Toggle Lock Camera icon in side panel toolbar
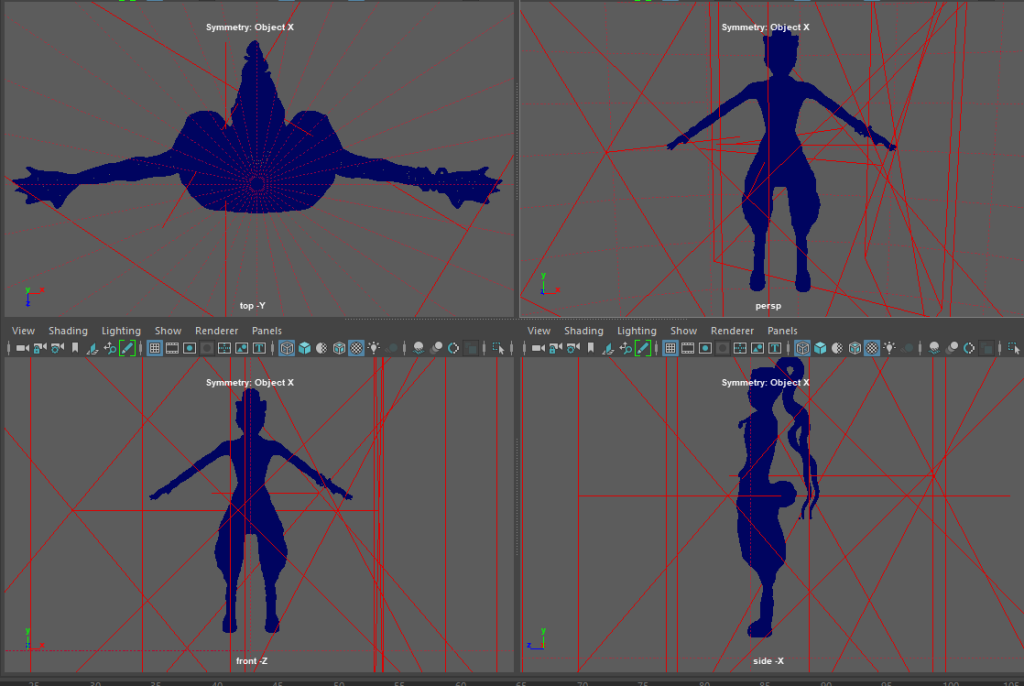This screenshot has height=686, width=1024. 555,348
